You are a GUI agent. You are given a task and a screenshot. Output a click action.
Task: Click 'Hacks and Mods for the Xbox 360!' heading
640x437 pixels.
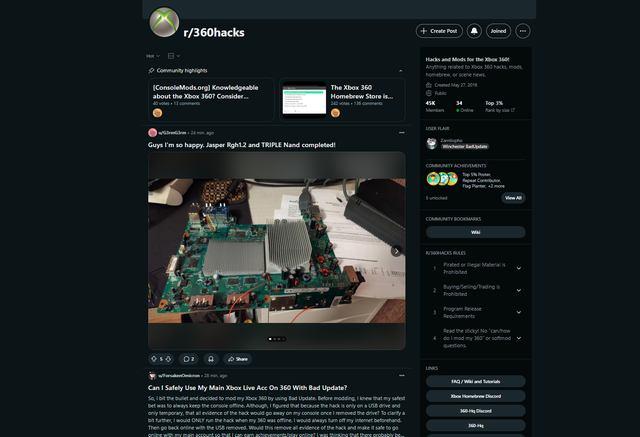point(467,60)
